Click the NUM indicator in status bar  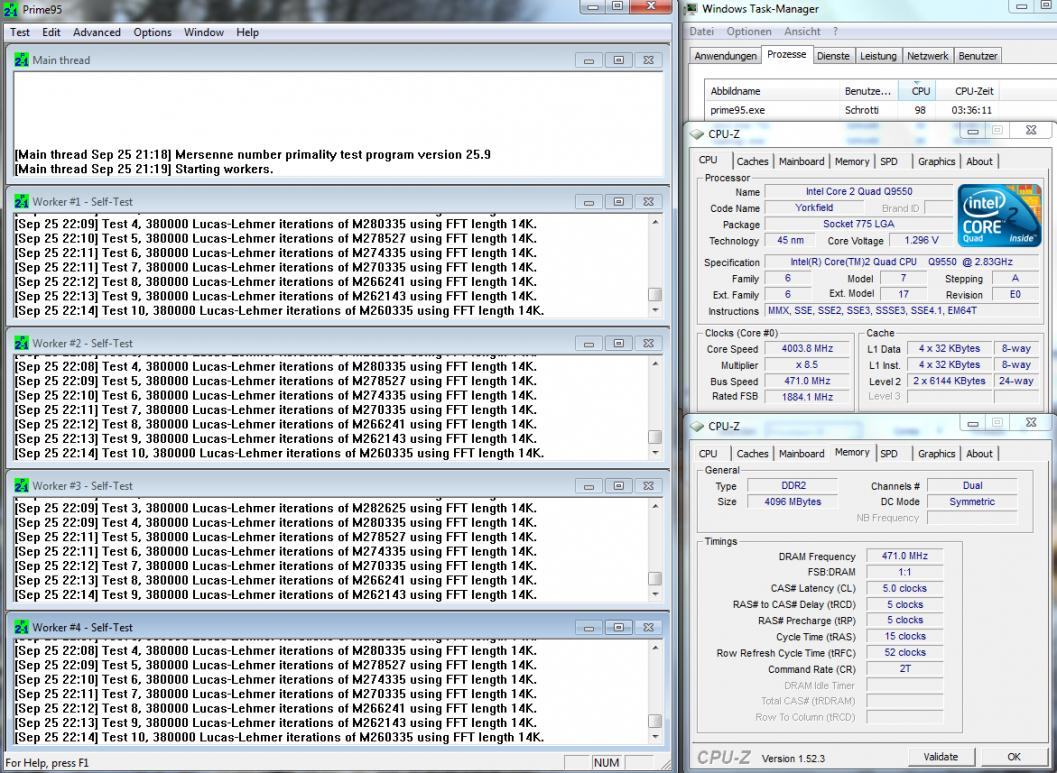tap(606, 762)
